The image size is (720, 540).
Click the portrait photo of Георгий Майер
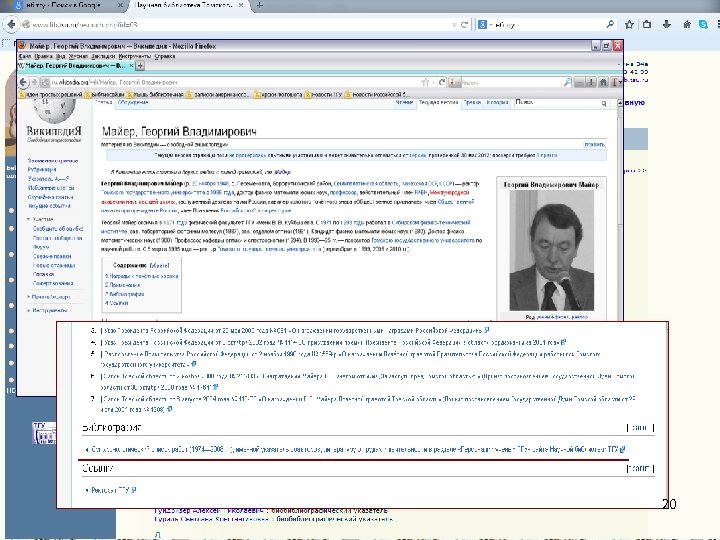[x=551, y=250]
